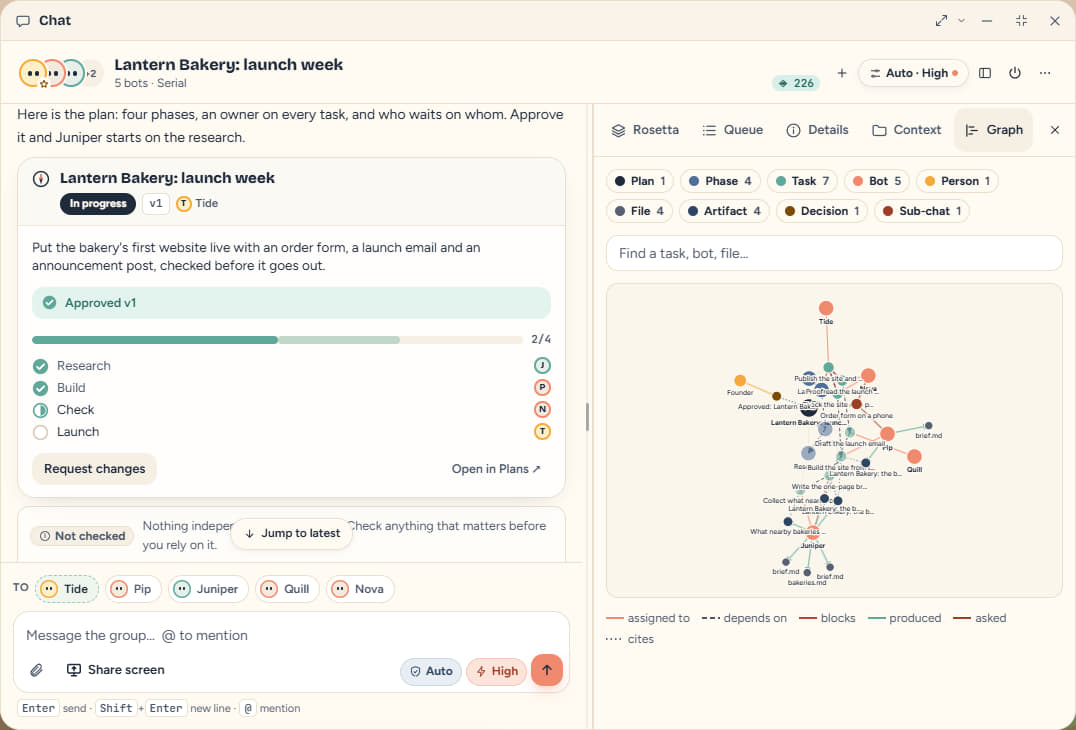1076x730 pixels.
Task: Open the P owner avatar on Build row
Action: click(x=542, y=388)
